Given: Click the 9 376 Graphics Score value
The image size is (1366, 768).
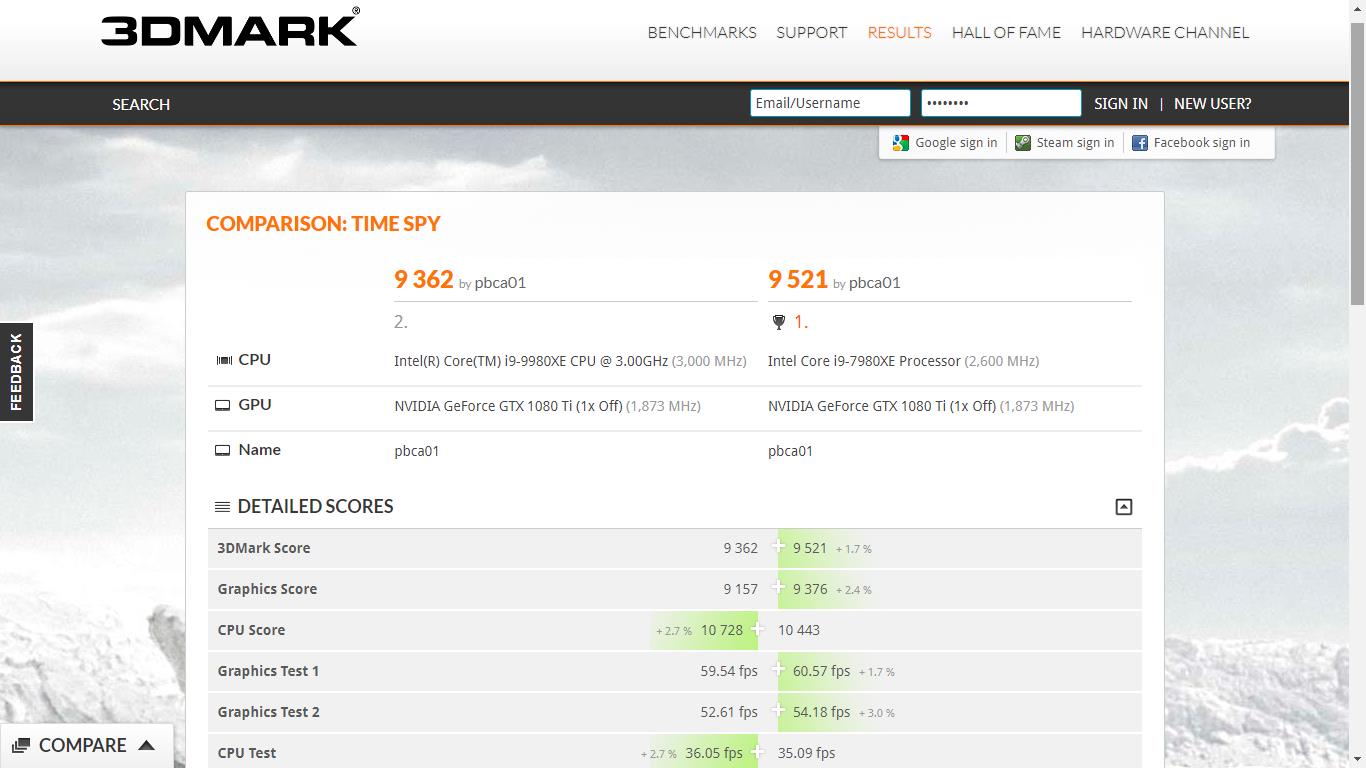Looking at the screenshot, I should (810, 589).
